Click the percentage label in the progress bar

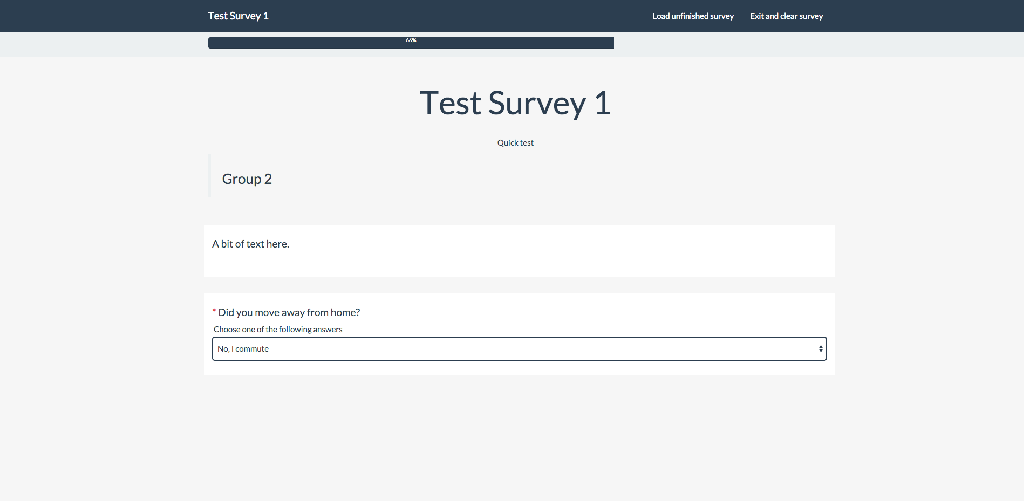coord(411,41)
